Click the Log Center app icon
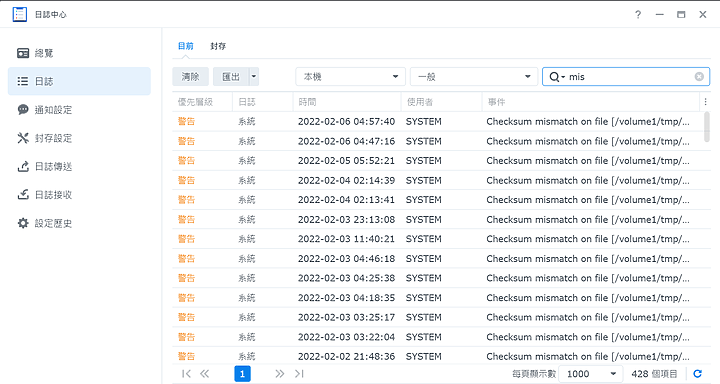Screen dimensions: 720x384 tap(20, 14)
